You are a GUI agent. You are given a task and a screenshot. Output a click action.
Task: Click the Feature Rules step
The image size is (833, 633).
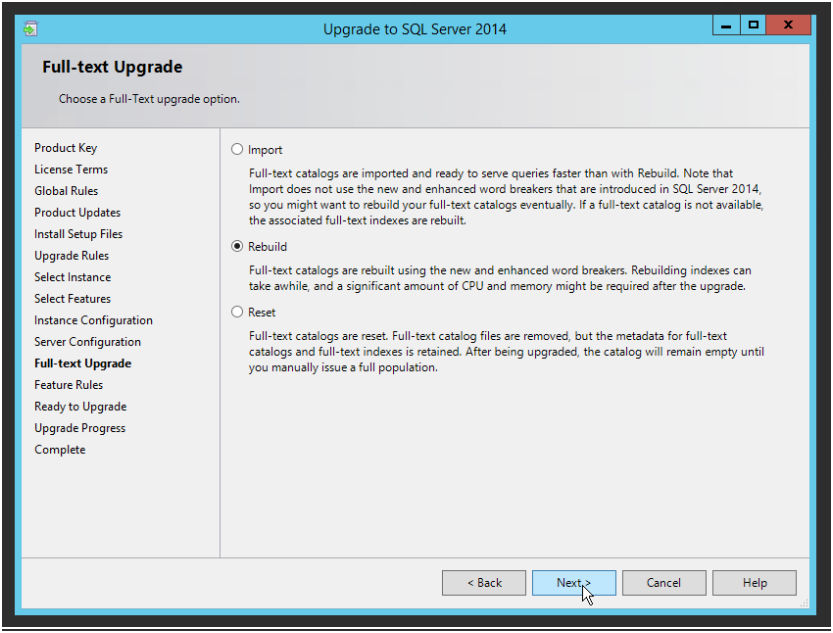click(x=69, y=385)
